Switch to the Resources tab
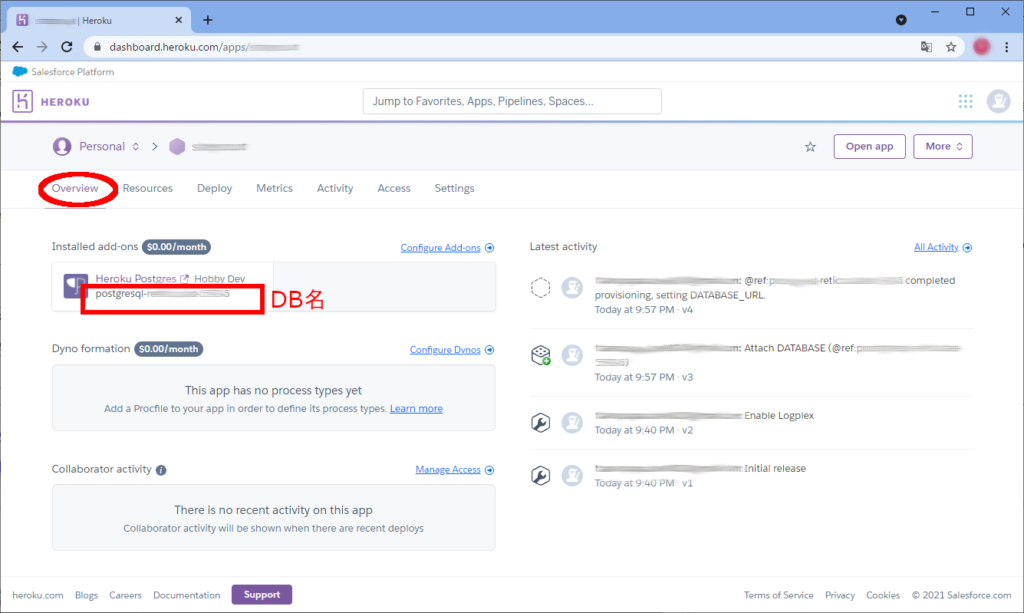 [148, 188]
